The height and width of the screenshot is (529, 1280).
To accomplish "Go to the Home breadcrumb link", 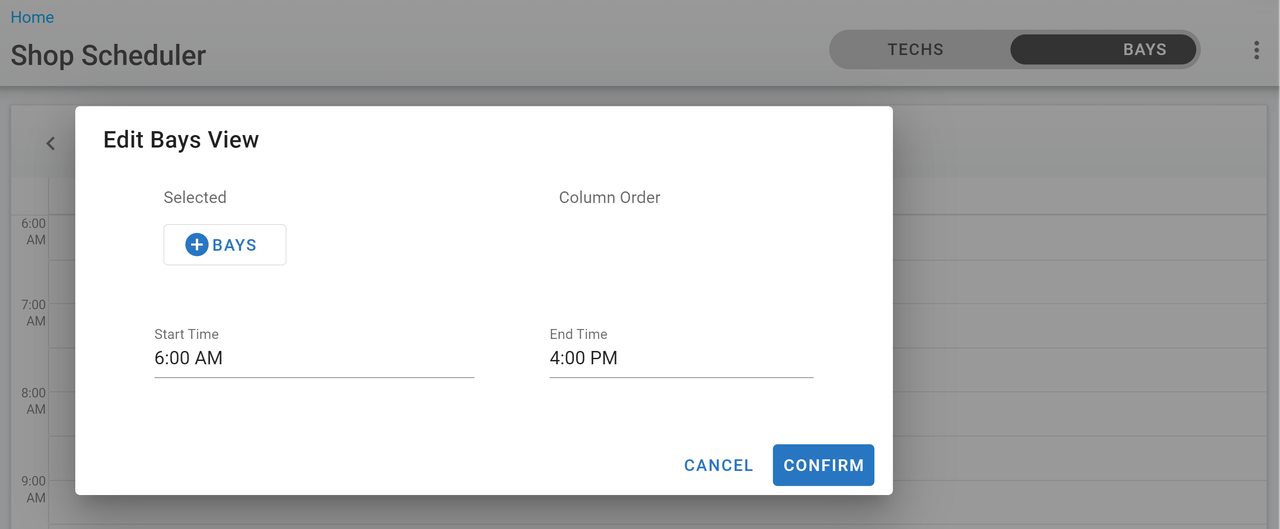I will [x=32, y=17].
